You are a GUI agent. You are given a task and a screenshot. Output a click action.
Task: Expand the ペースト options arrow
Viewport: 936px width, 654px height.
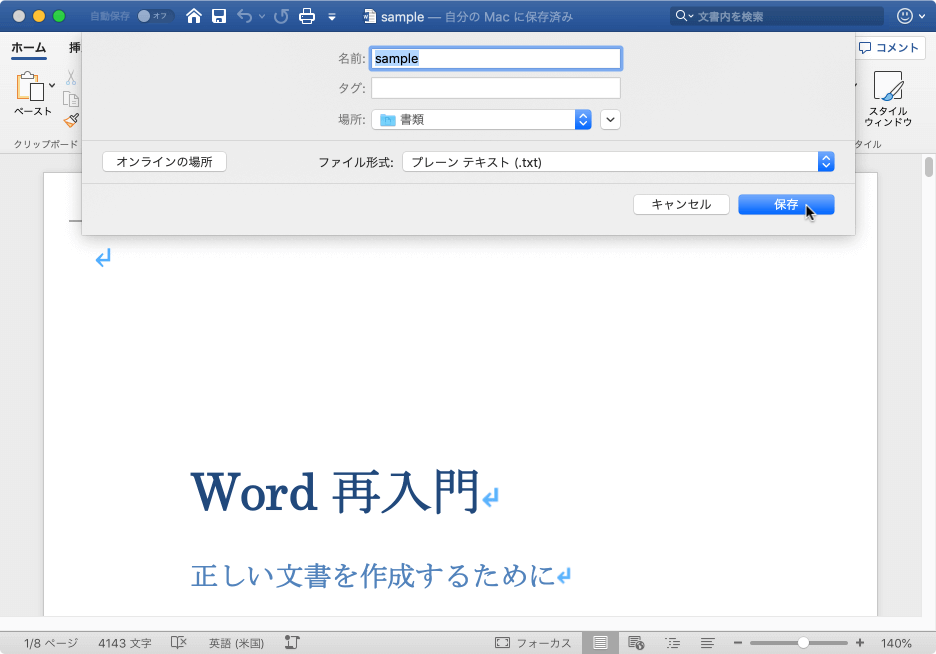coord(52,85)
